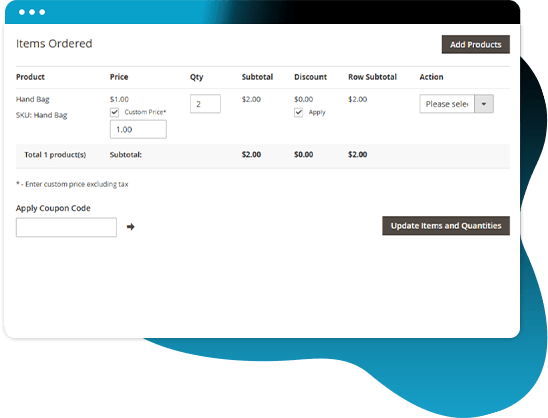
Task: Click the Apply Coupon Code text box
Action: coord(66,228)
